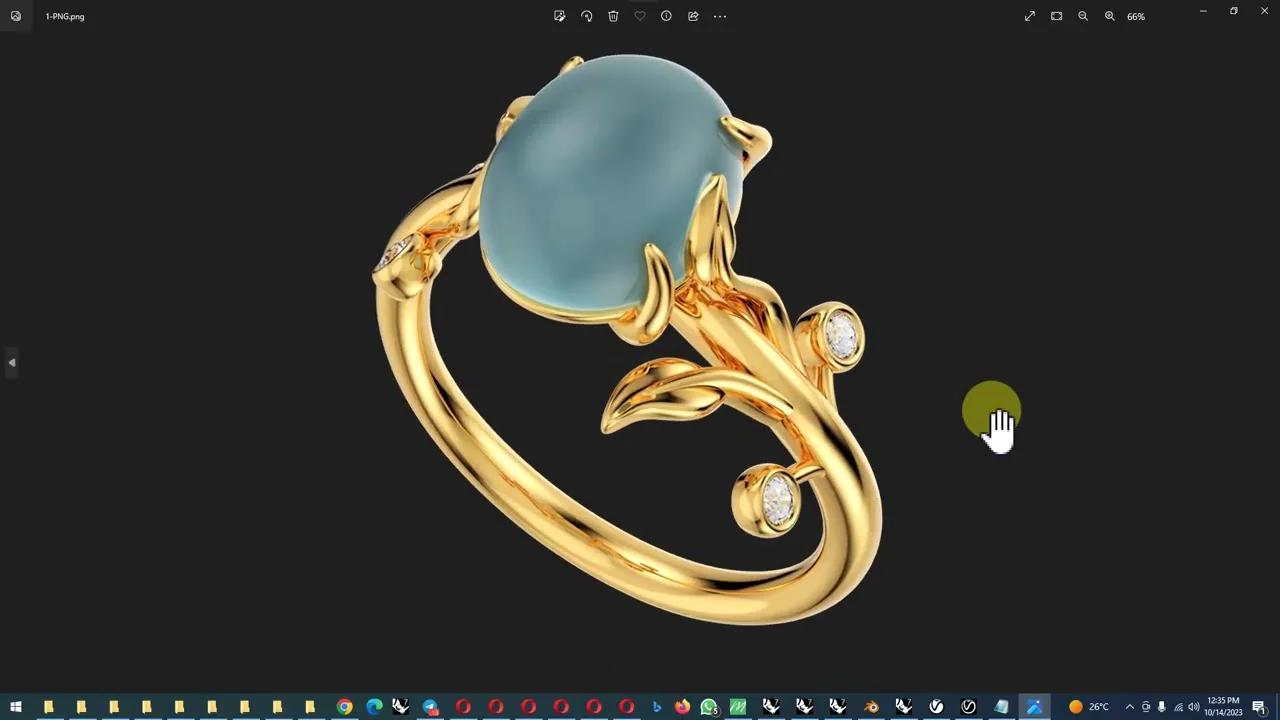The height and width of the screenshot is (720, 1280).
Task: Open WhatsApp from the taskbar
Action: pyautogui.click(x=709, y=708)
